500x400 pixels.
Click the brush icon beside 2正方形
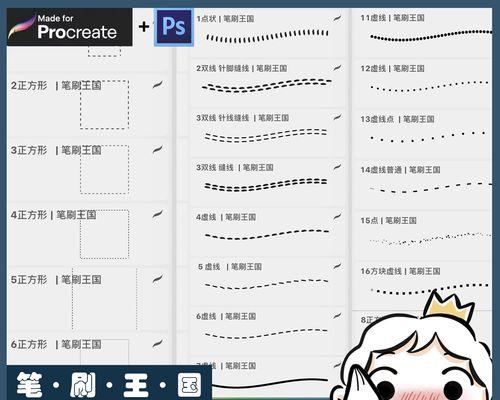[157, 85]
